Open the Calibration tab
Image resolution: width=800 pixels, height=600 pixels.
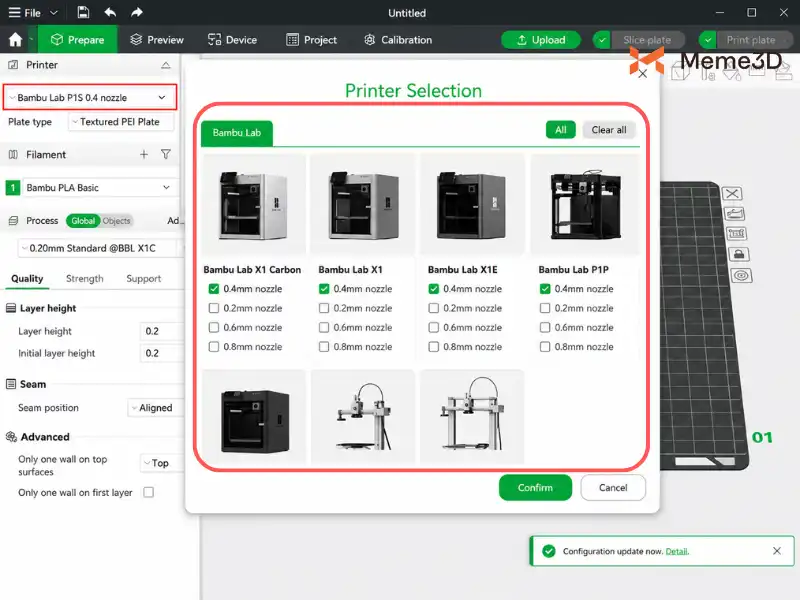[x=398, y=40]
